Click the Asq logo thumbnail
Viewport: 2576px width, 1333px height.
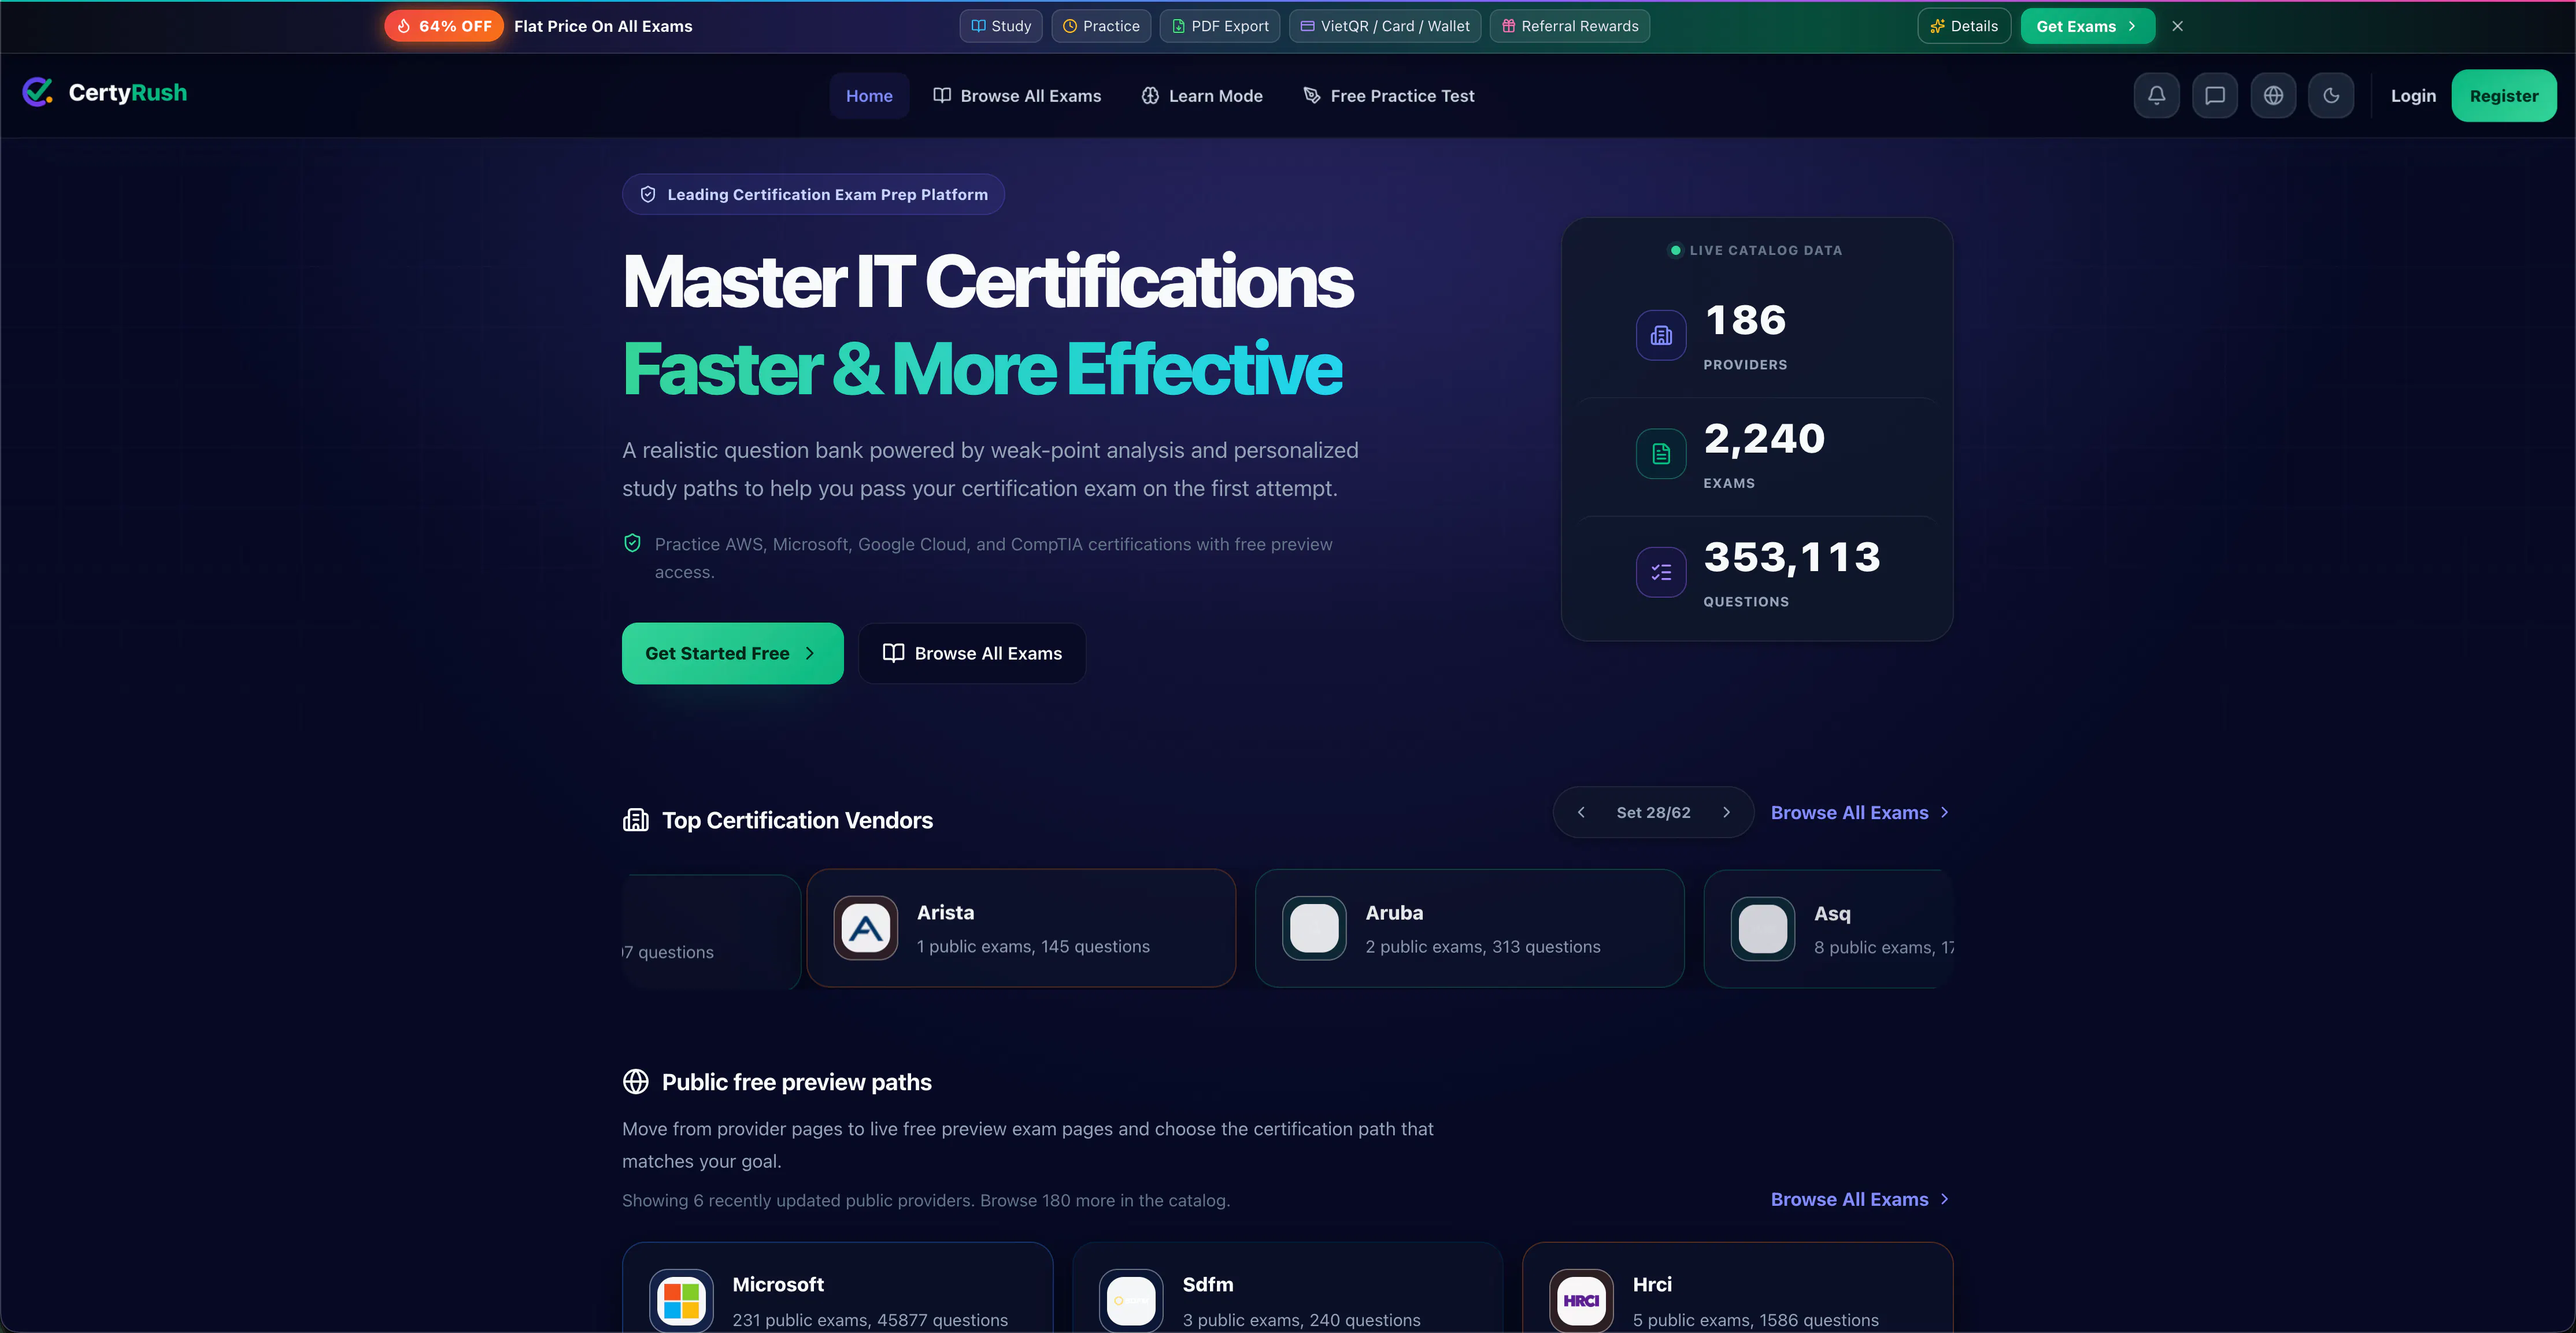(x=1763, y=928)
